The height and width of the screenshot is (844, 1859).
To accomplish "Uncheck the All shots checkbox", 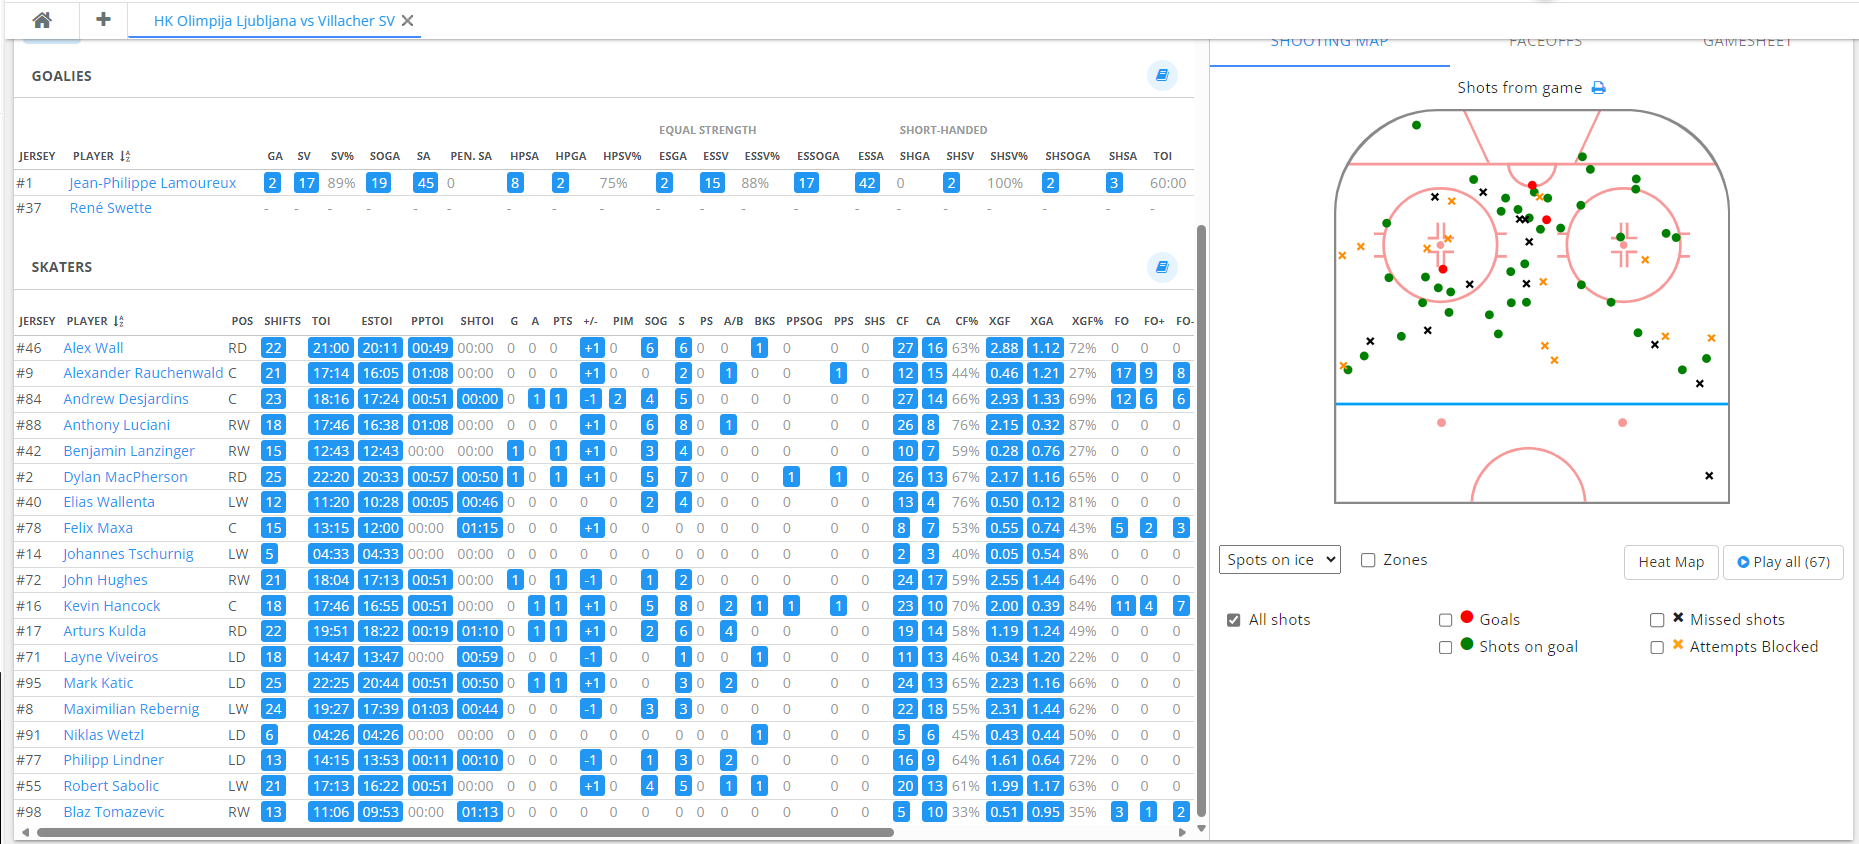I will tap(1234, 620).
